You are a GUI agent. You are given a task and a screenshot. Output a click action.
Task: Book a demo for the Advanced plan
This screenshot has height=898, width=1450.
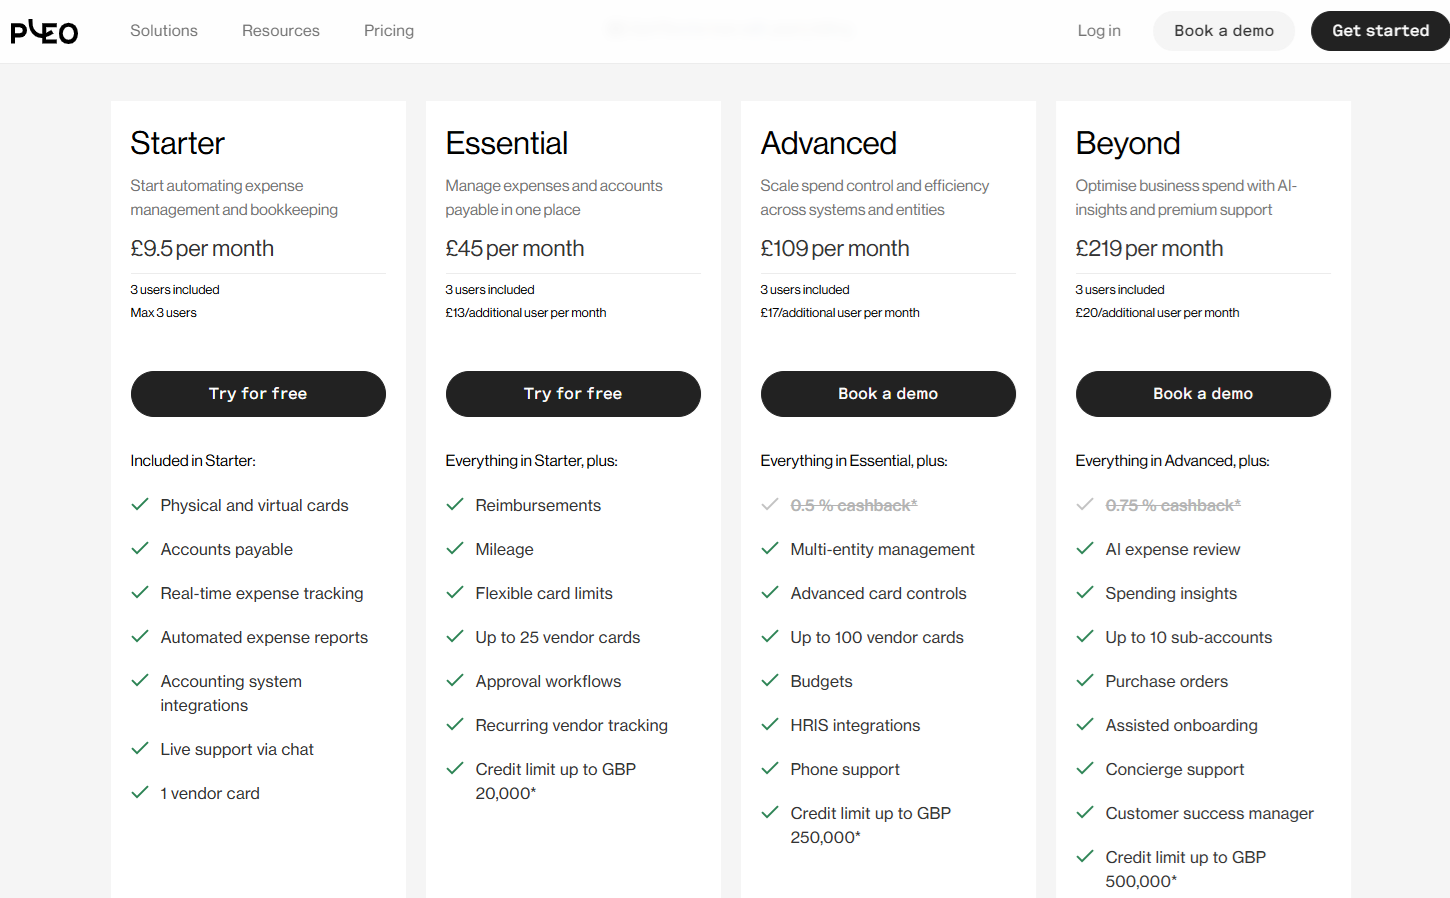[888, 394]
